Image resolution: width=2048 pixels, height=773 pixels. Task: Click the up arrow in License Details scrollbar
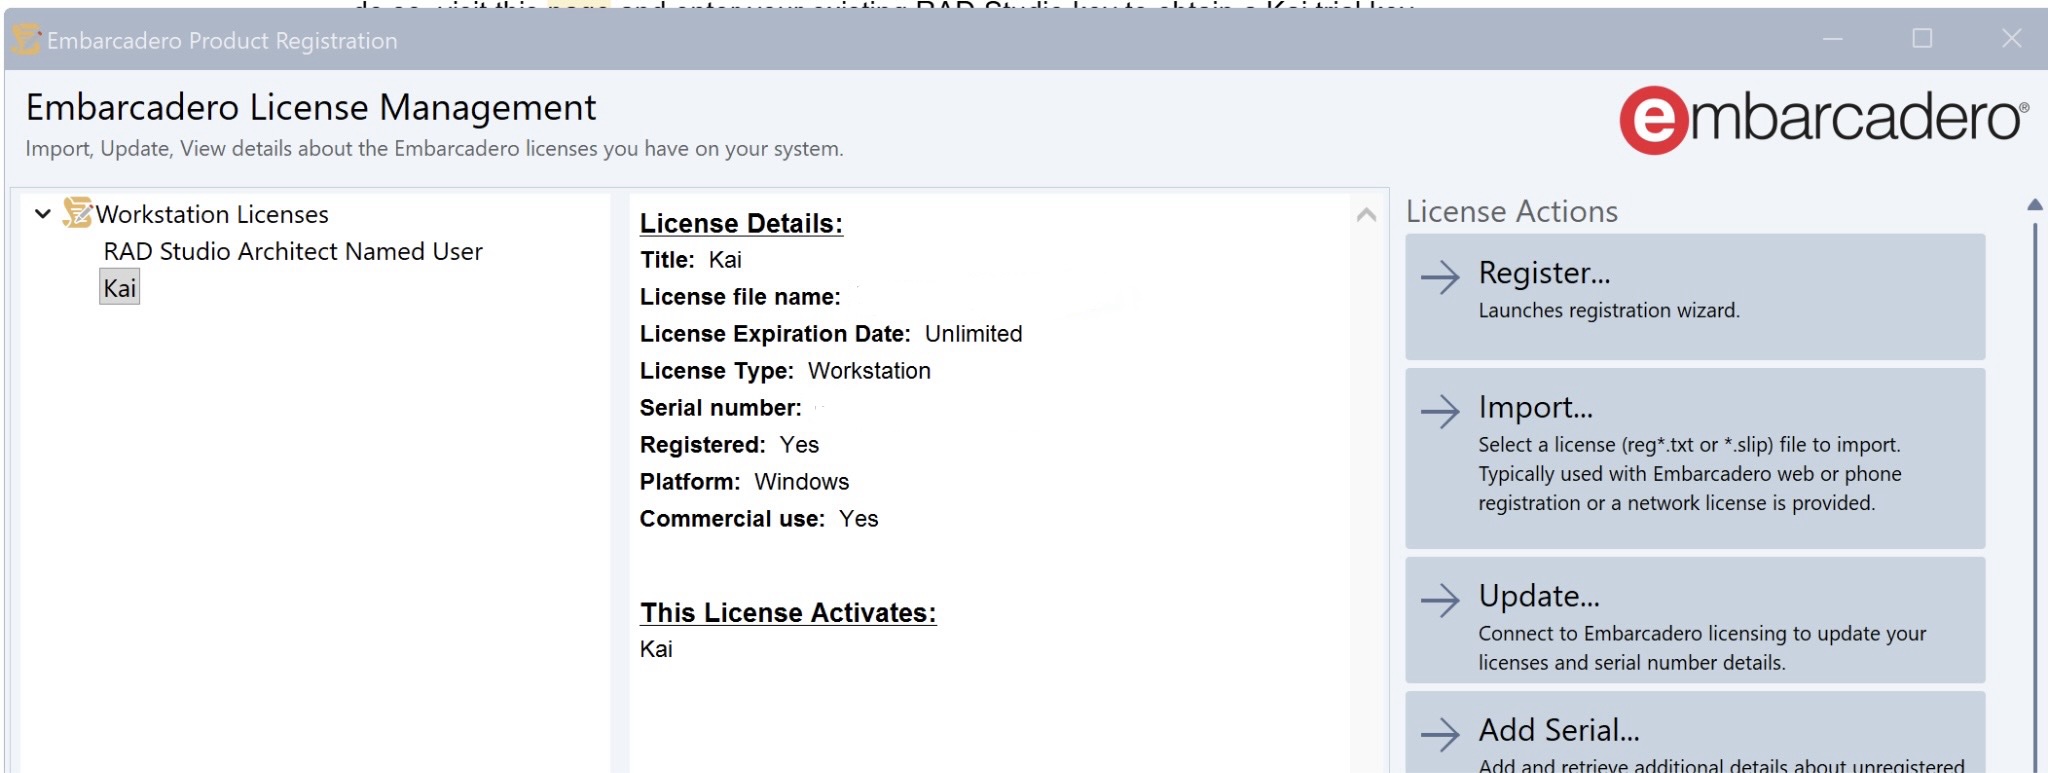point(1366,215)
